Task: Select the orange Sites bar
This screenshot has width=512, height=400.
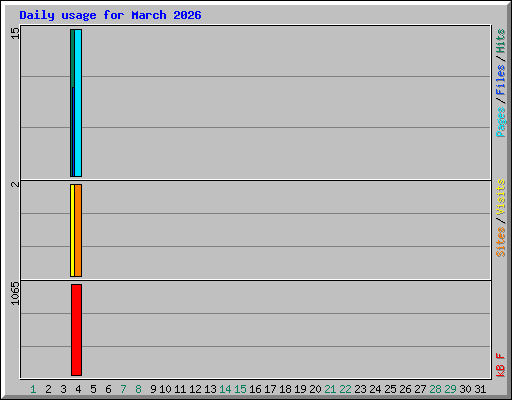Action: (78, 230)
